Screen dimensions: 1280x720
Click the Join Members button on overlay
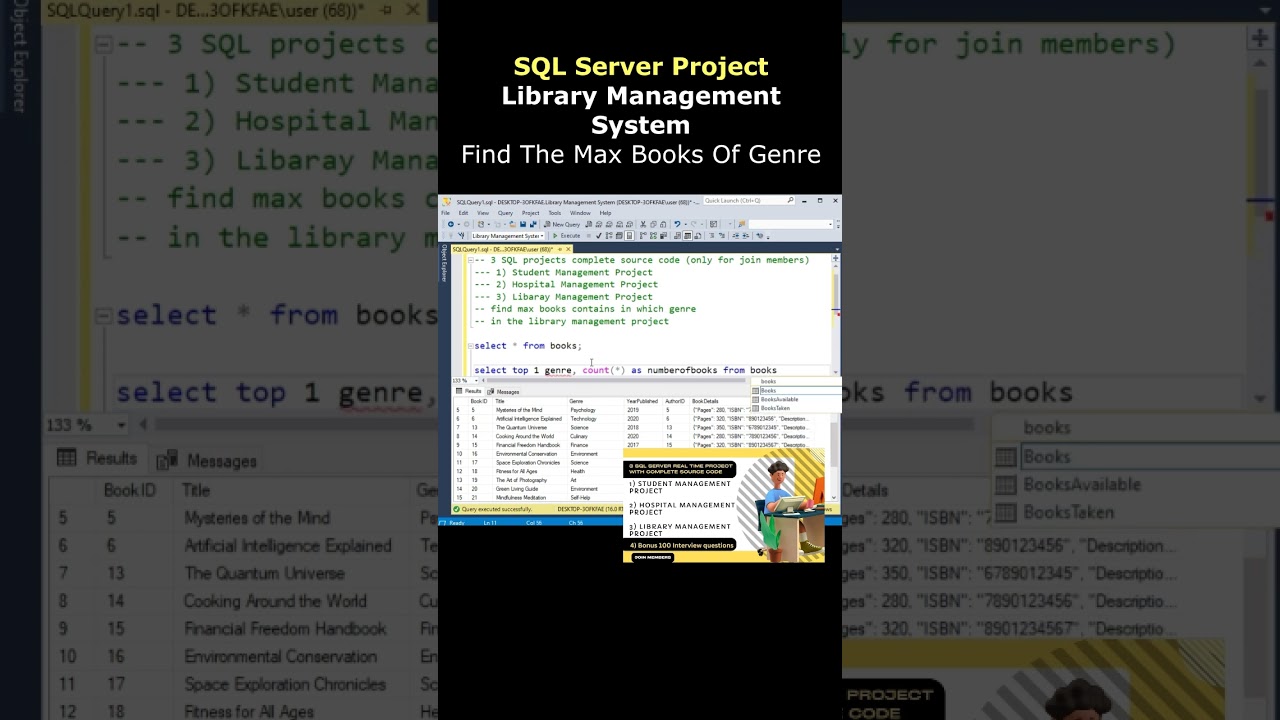coord(653,557)
